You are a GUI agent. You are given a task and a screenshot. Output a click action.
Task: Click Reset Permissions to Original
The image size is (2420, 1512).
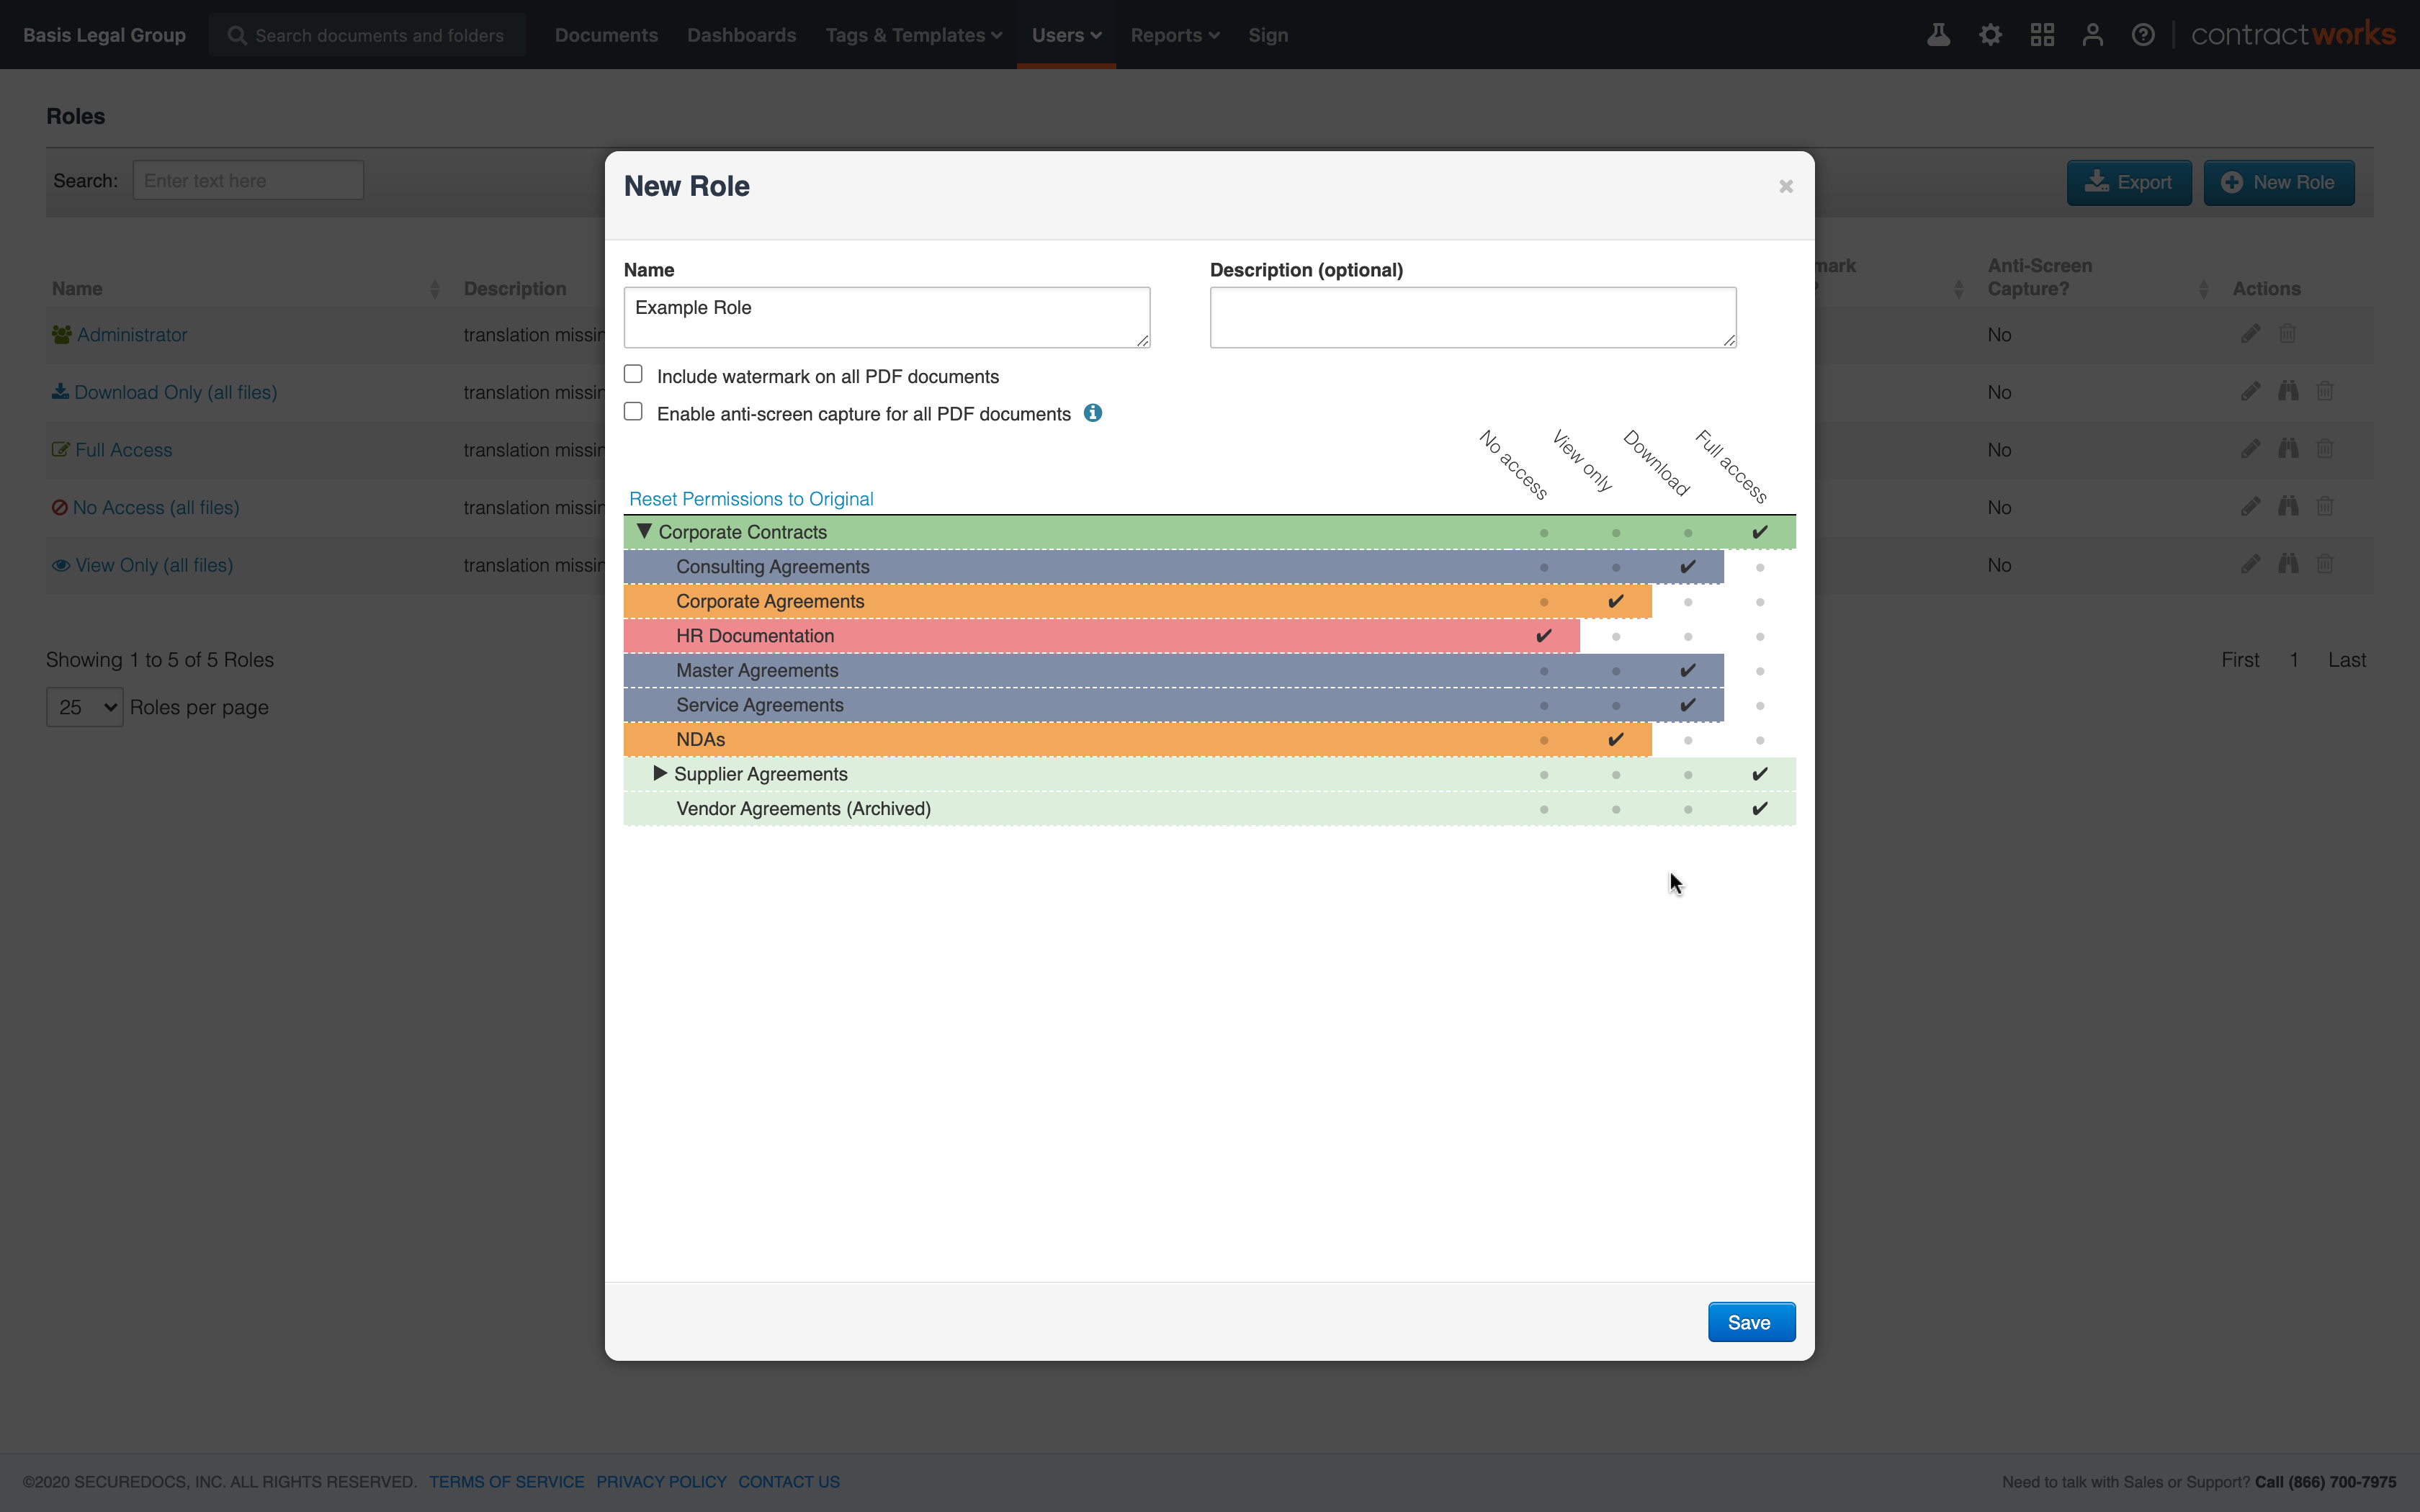(751, 498)
